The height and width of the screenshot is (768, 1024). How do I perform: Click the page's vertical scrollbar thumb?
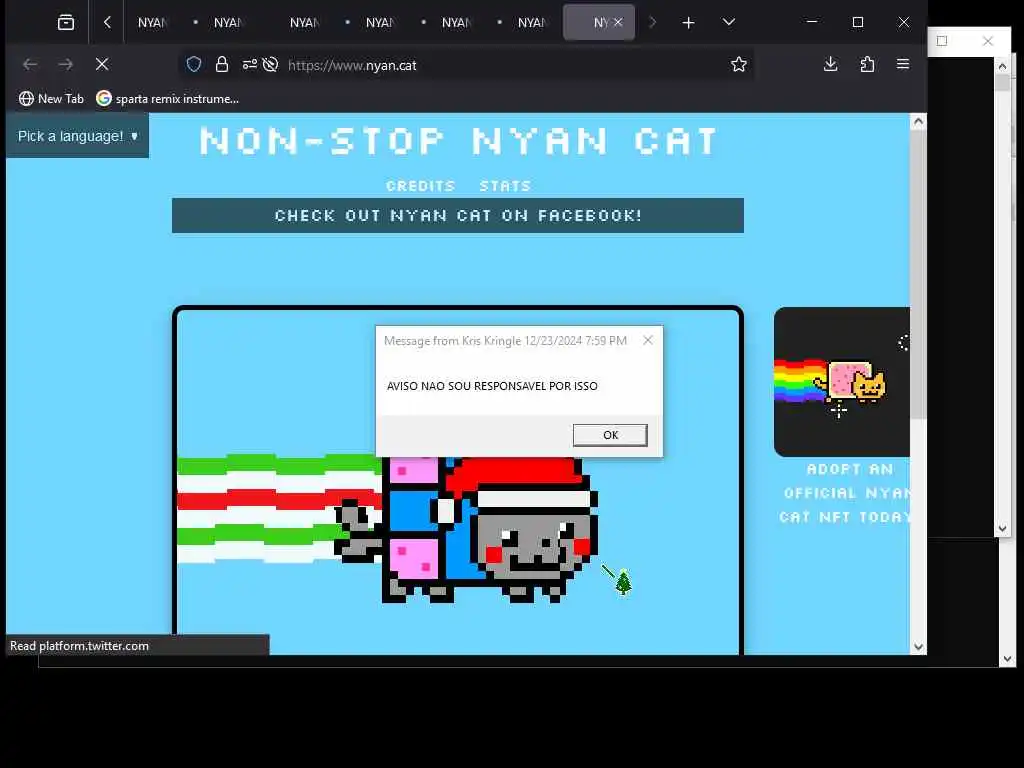click(x=918, y=274)
